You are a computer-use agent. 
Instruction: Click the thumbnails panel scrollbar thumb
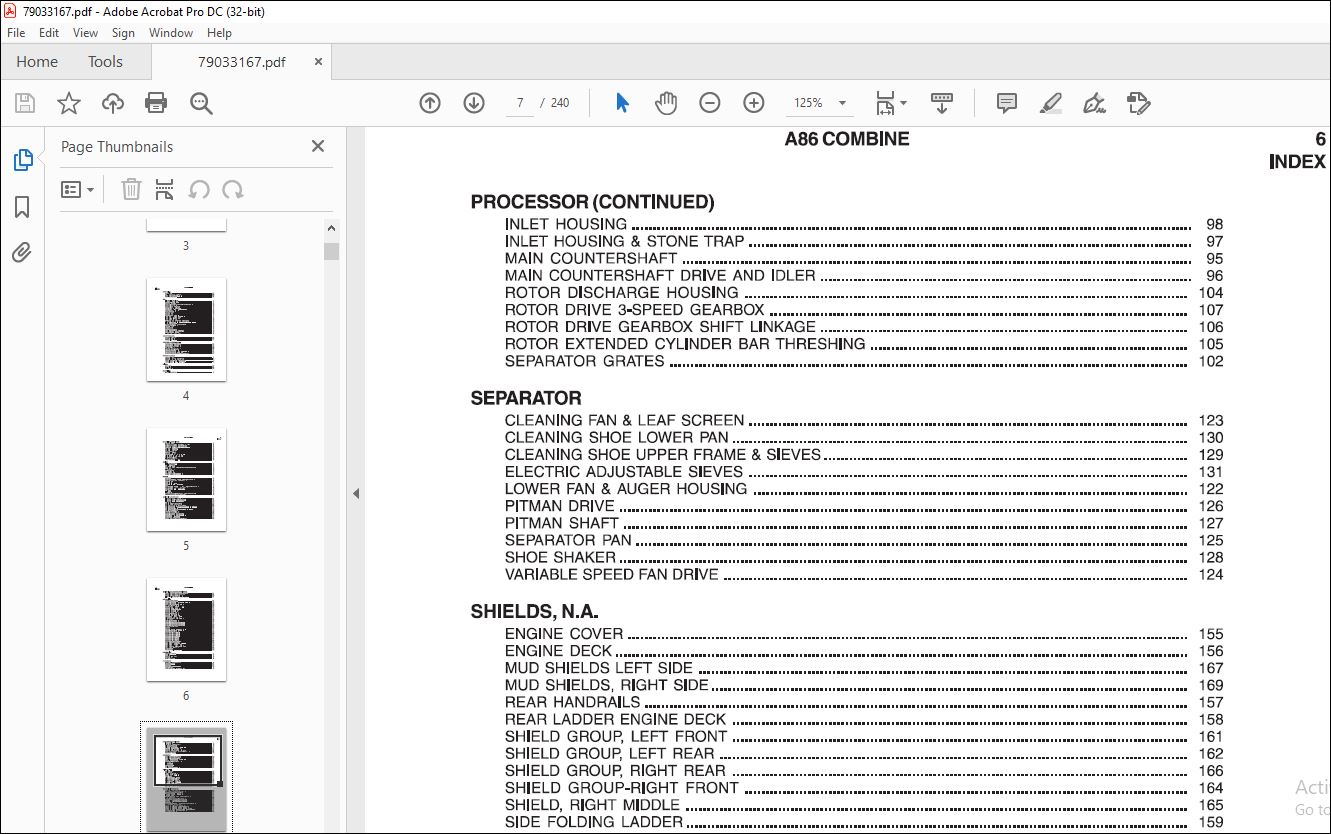tap(332, 251)
